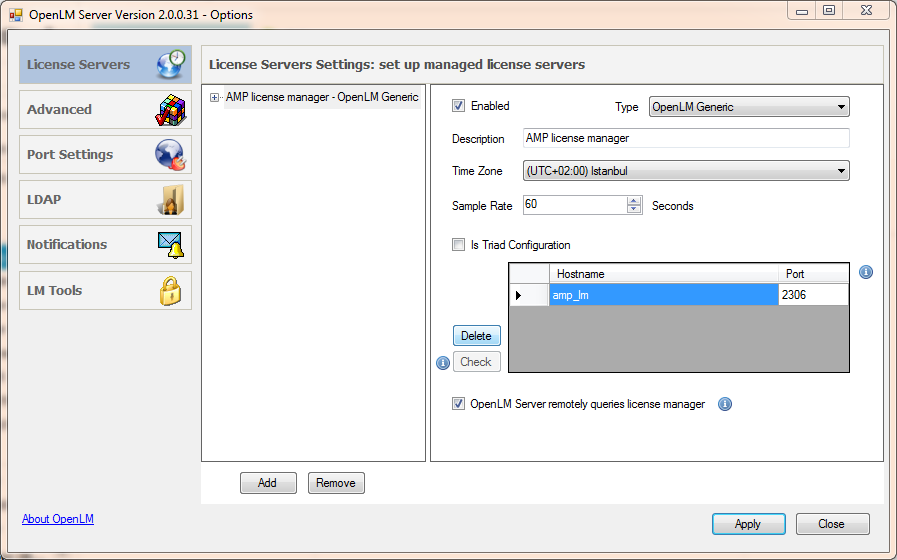Open the Port Settings tab
Image resolution: width=897 pixels, height=560 pixels.
point(105,155)
